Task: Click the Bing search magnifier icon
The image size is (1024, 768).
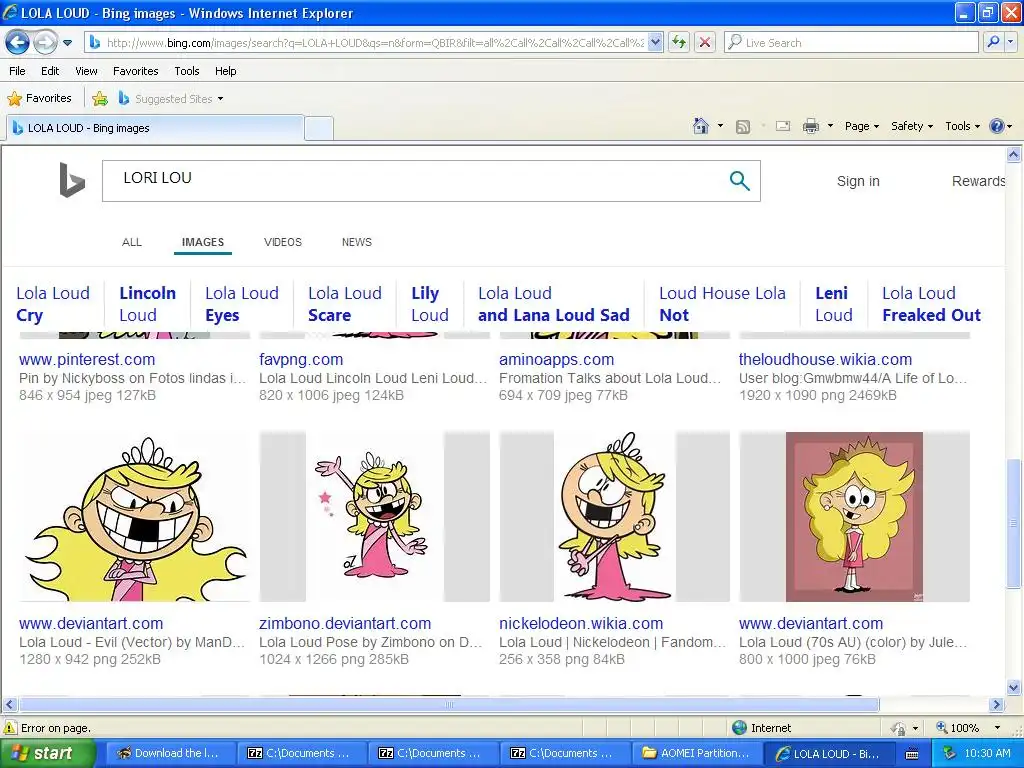Action: 739,180
